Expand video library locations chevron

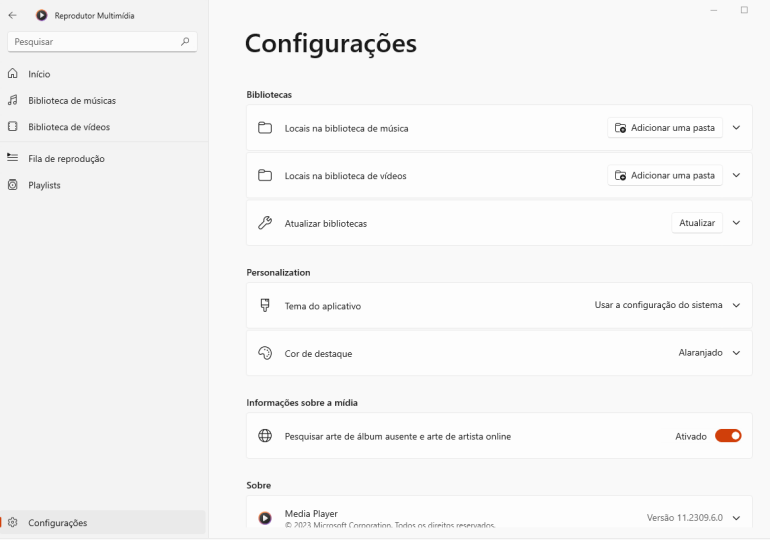click(x=737, y=175)
